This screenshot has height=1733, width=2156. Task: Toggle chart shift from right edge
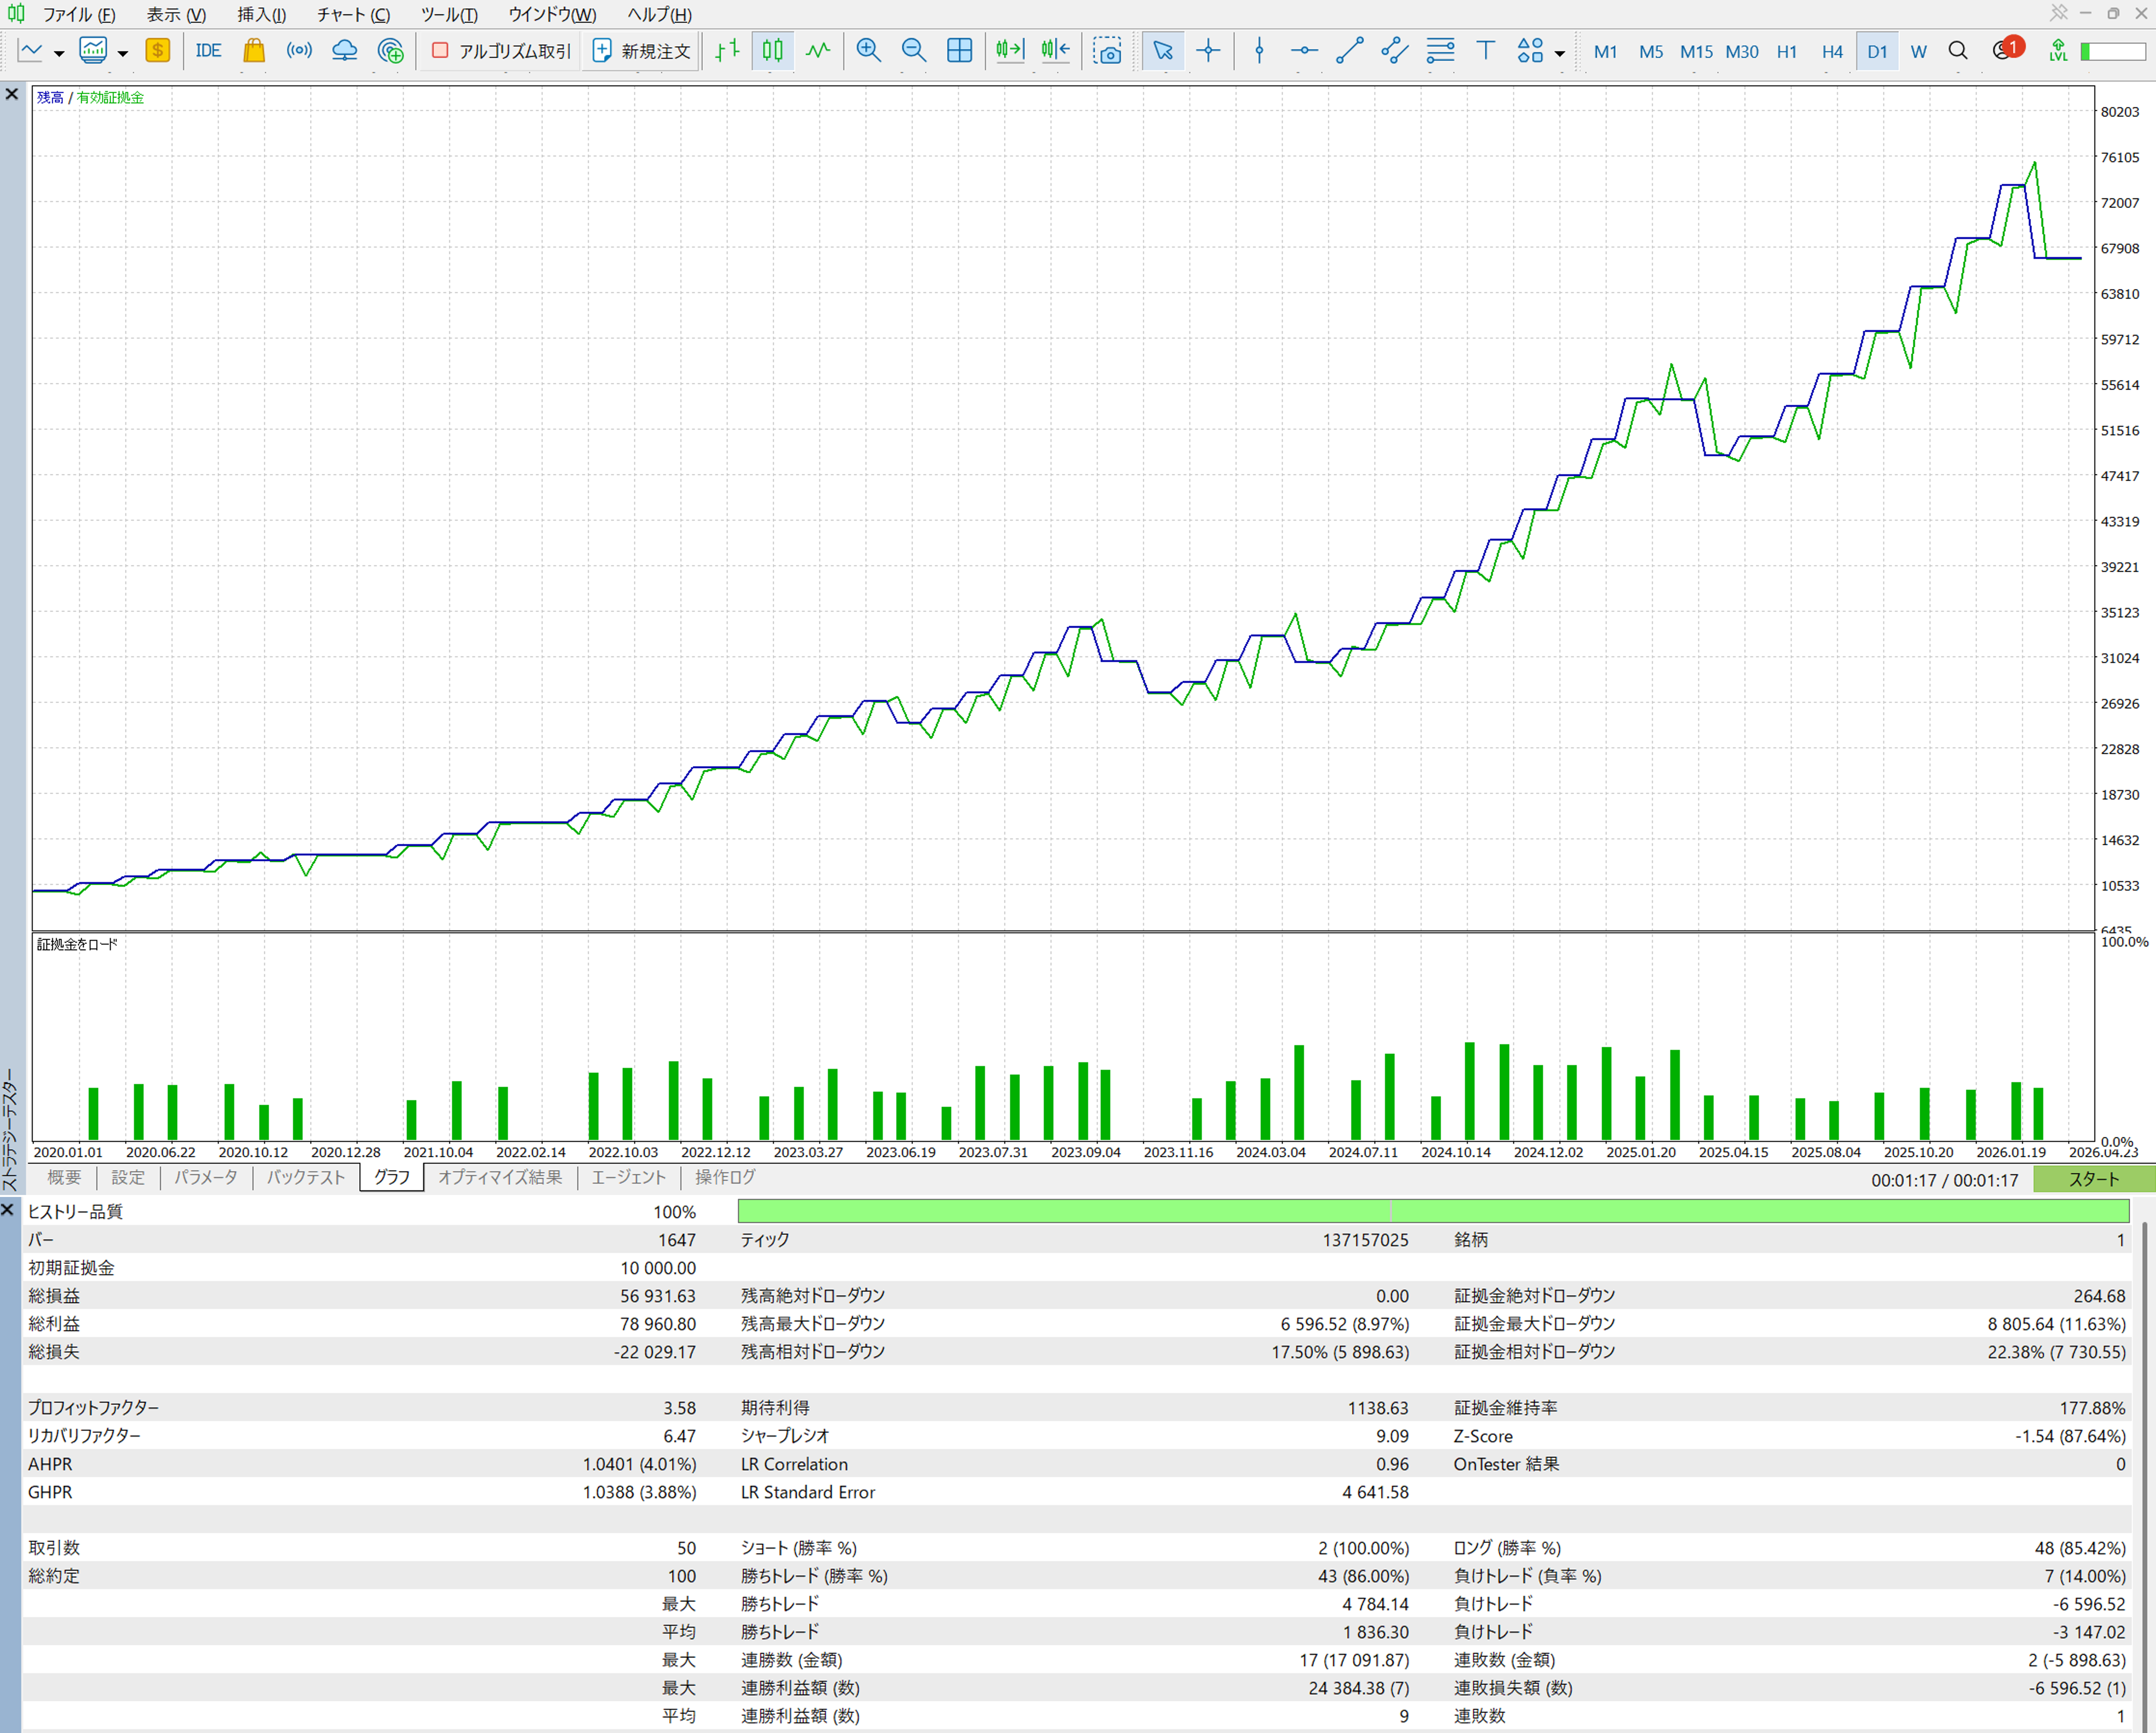click(x=1055, y=50)
